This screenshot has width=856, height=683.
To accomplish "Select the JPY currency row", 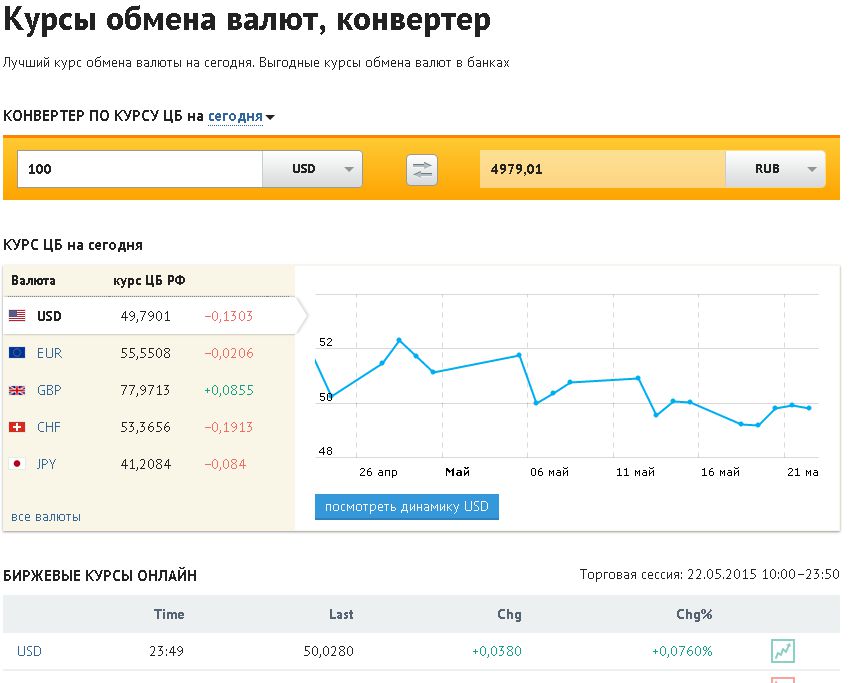I will (149, 464).
